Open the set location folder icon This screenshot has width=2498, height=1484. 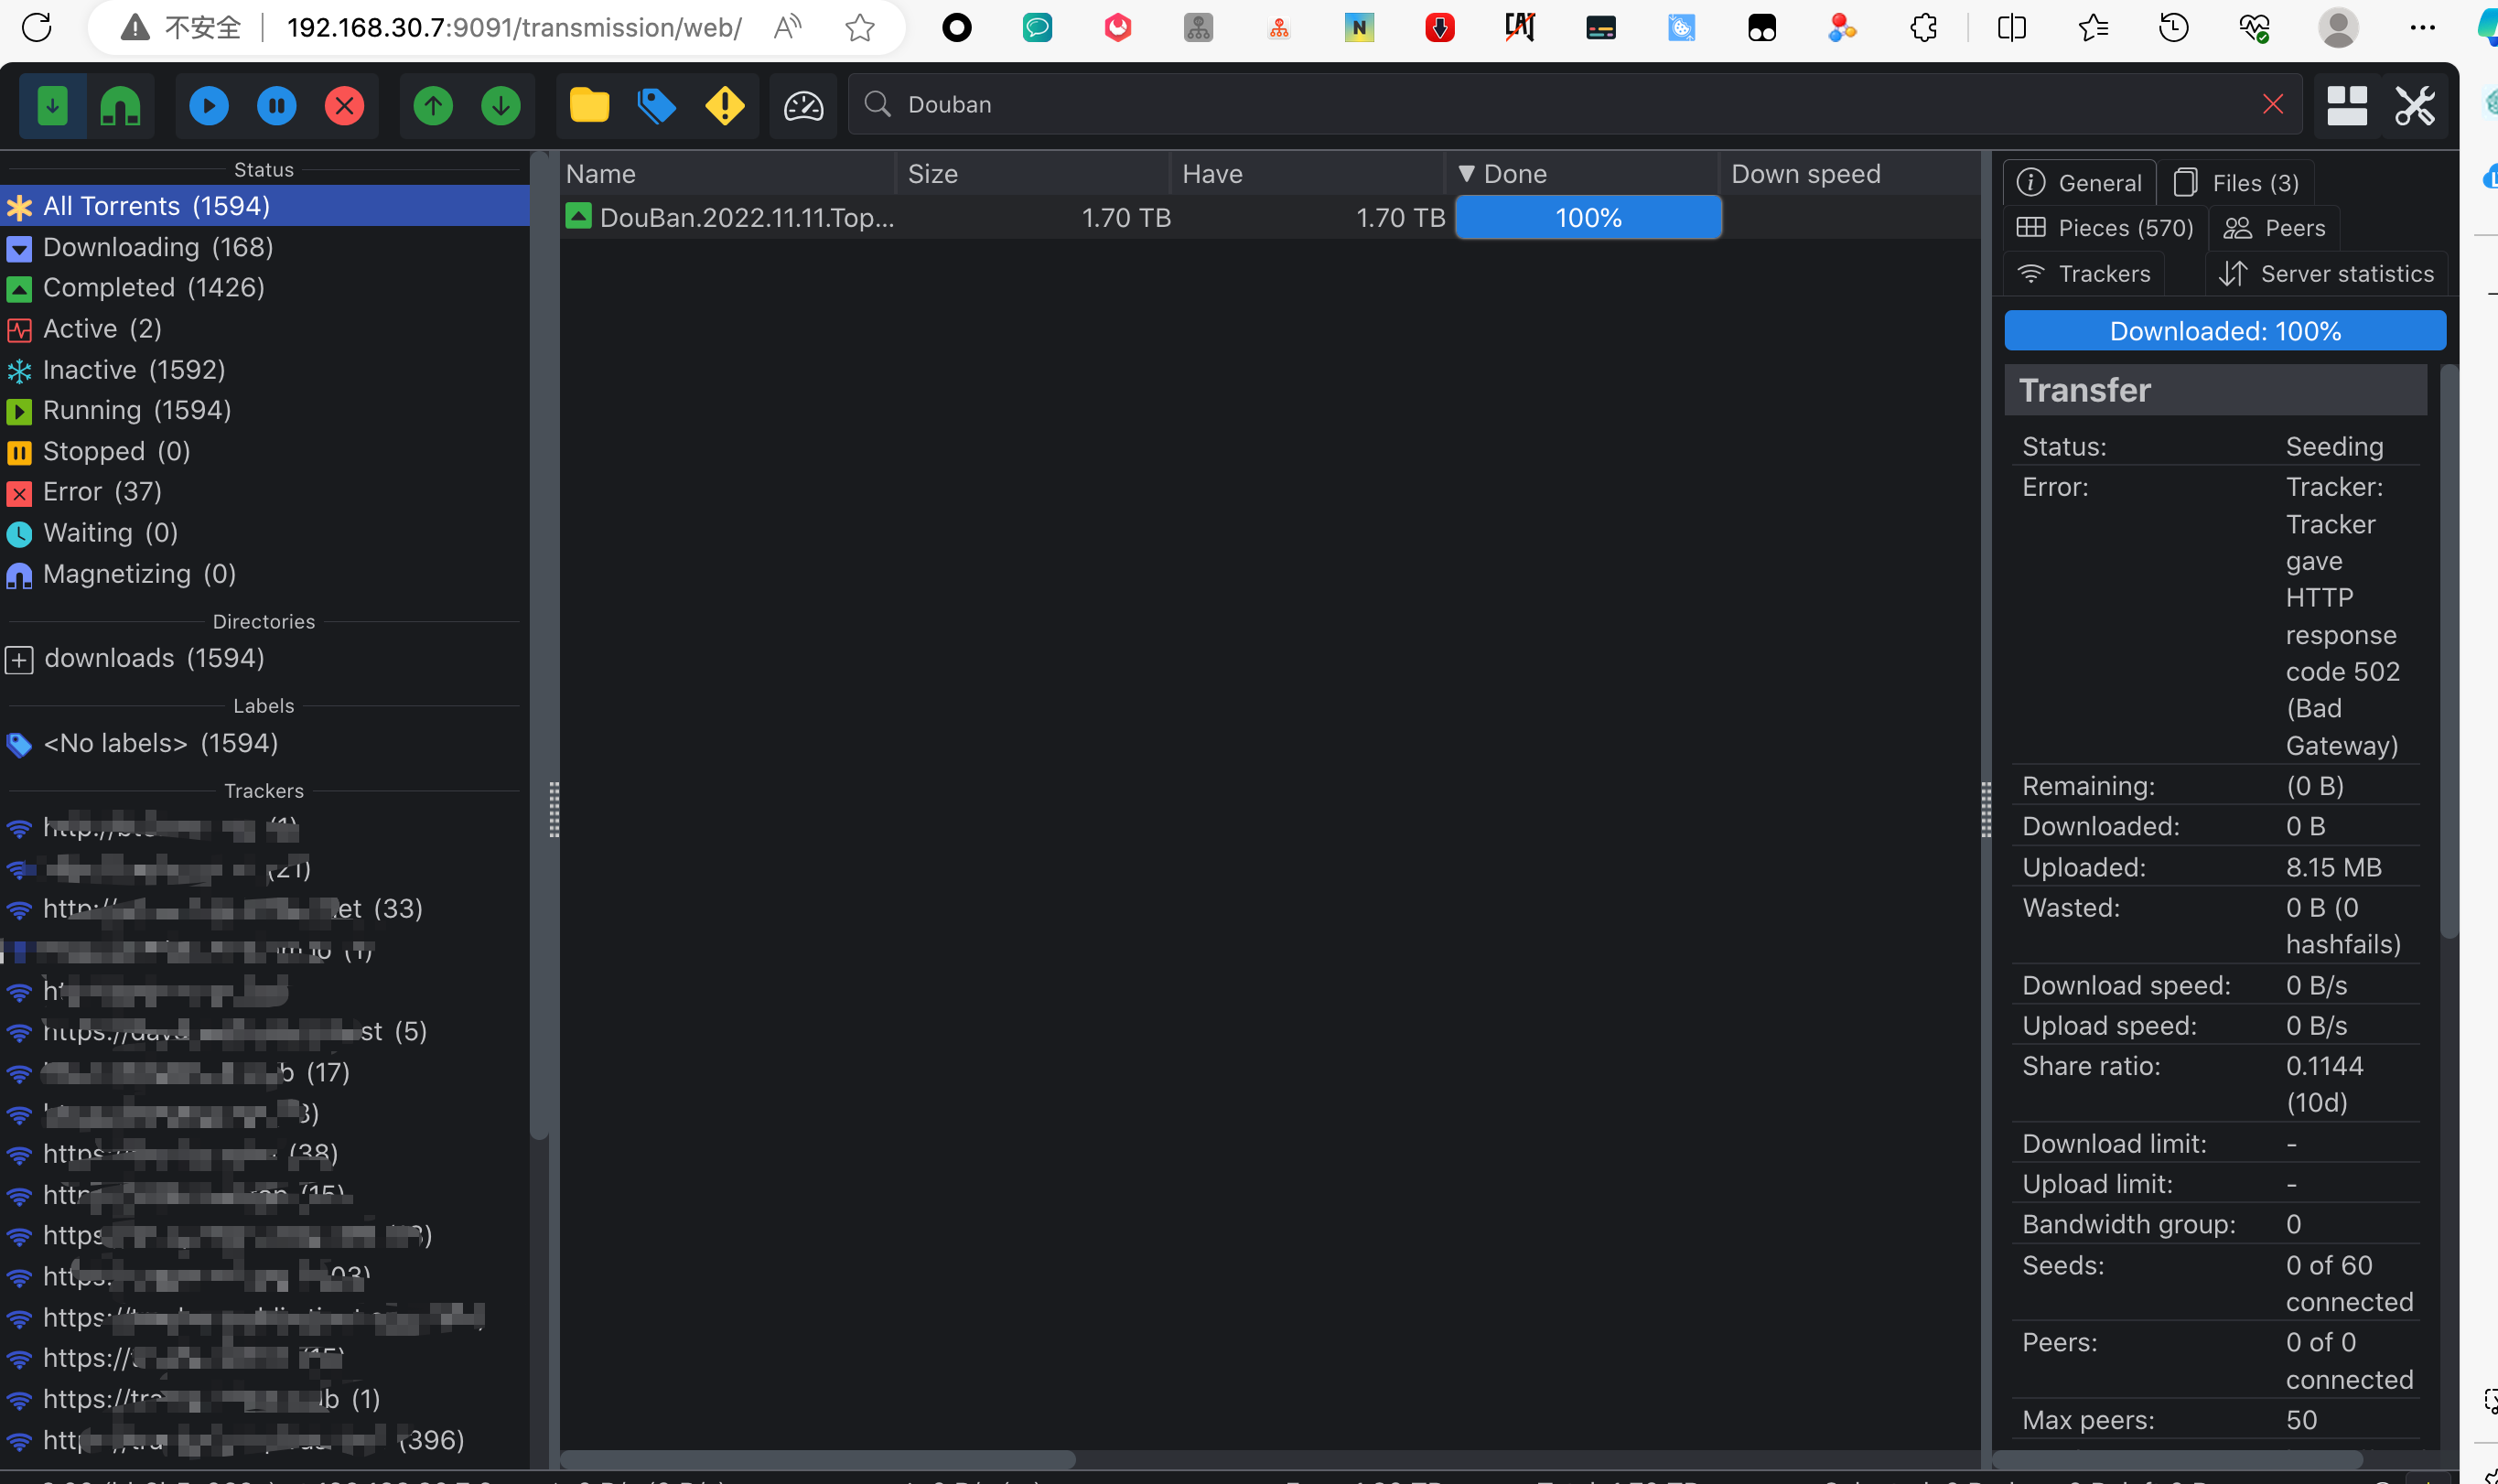tap(589, 105)
